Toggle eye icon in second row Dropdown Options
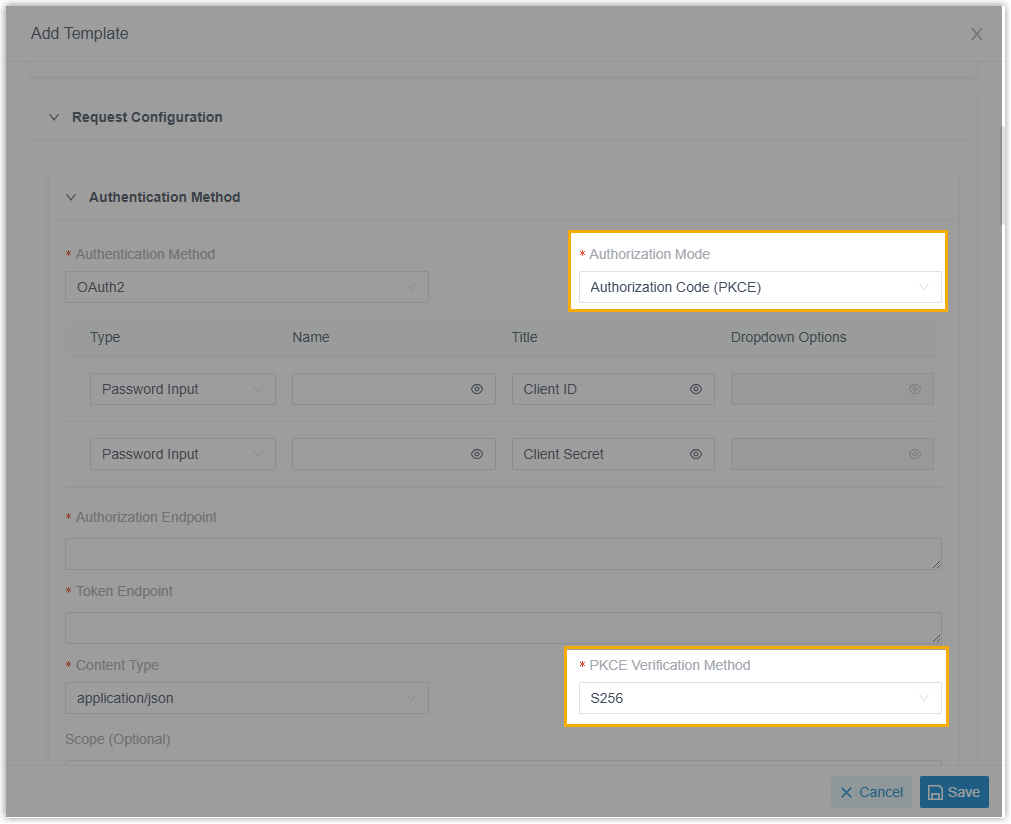This screenshot has width=1011, height=824. click(915, 454)
